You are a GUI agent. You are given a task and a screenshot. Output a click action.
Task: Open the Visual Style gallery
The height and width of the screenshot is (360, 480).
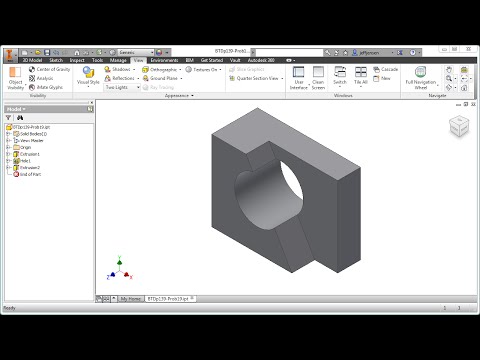(x=88, y=77)
